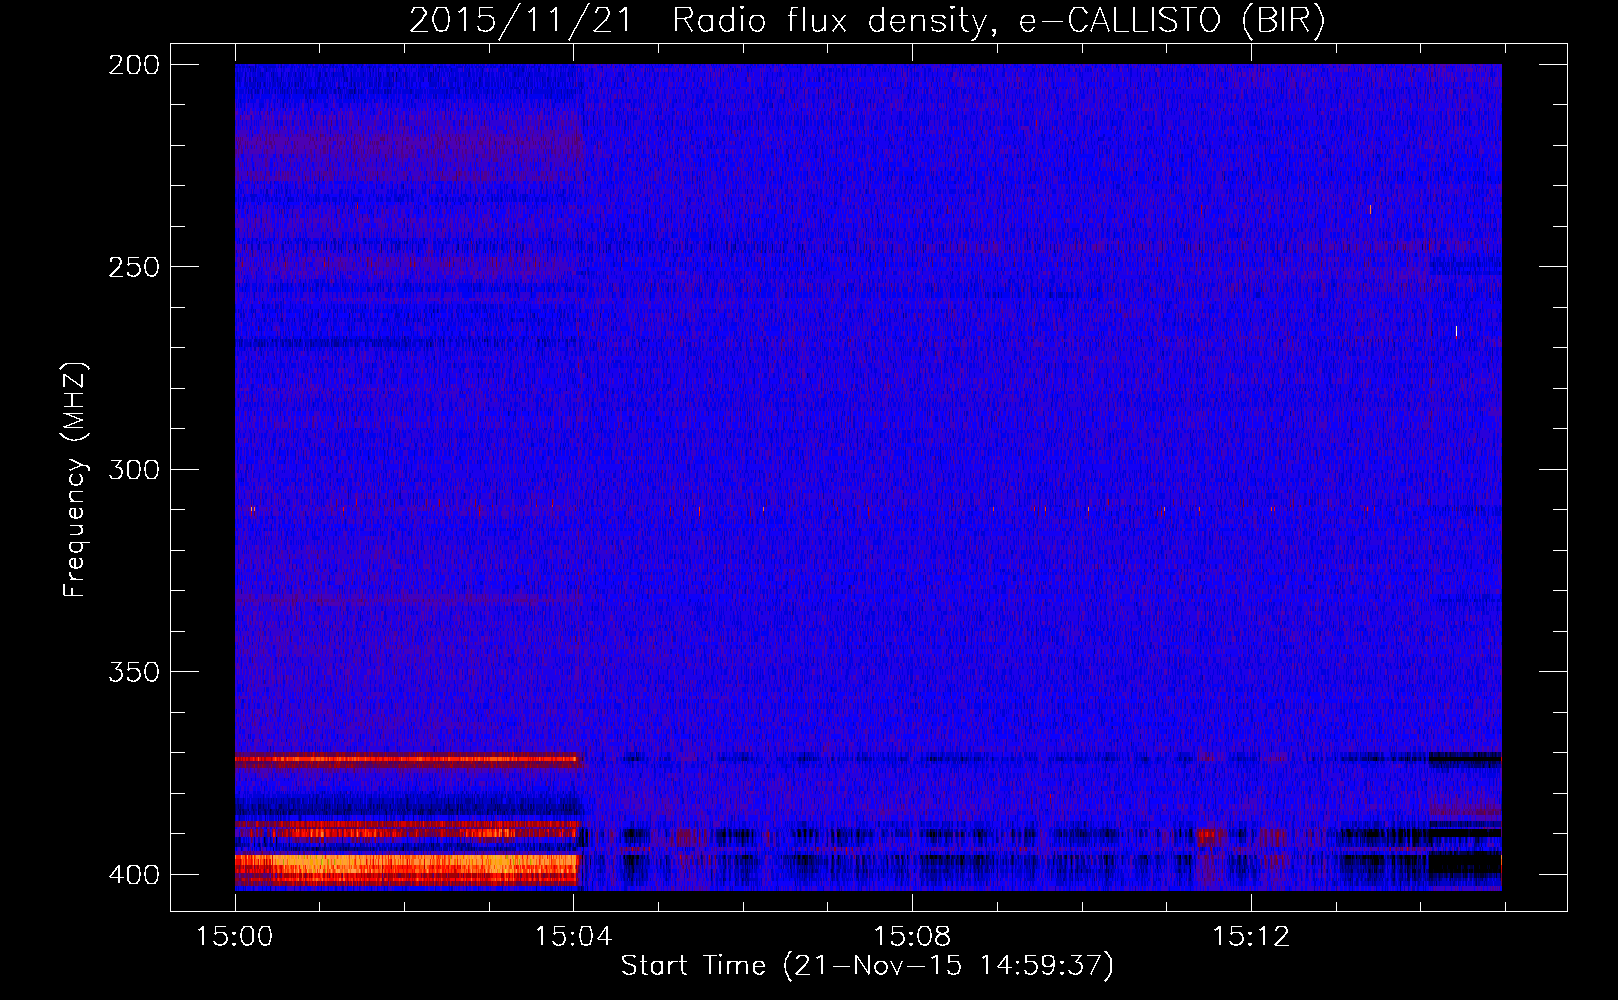Screen dimensions: 1618x1000
Task: Click the thin red emission line near 372 MHz
Action: point(406,759)
